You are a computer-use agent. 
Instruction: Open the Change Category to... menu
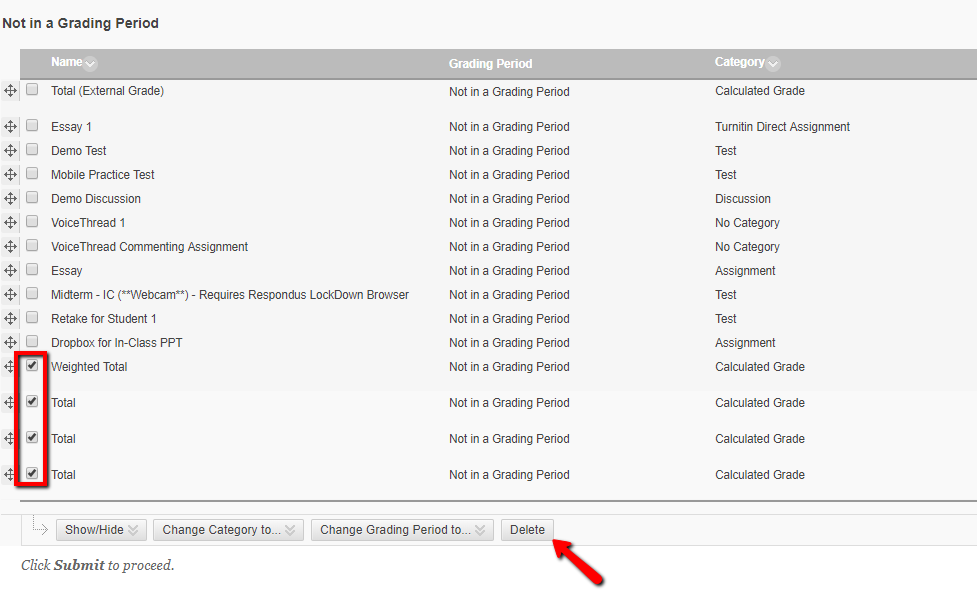click(228, 530)
